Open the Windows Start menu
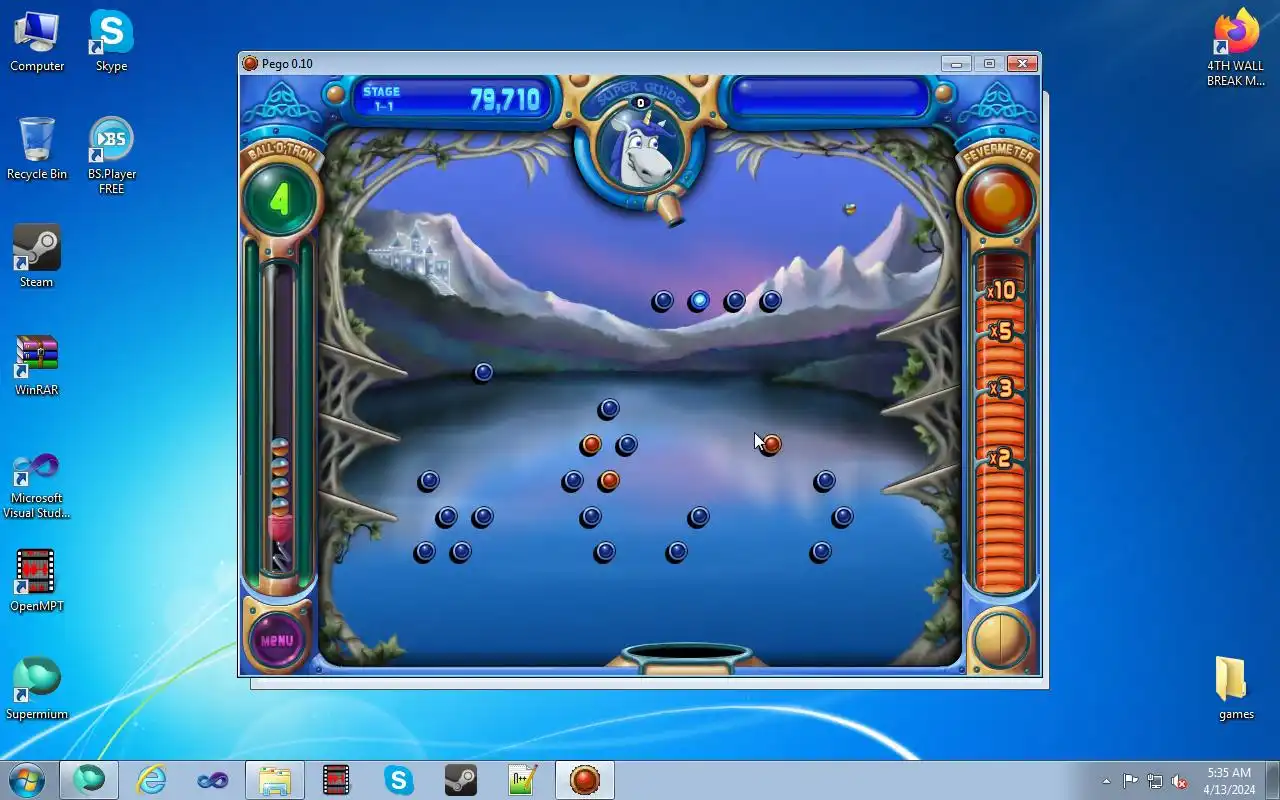The image size is (1280, 800). tap(27, 780)
